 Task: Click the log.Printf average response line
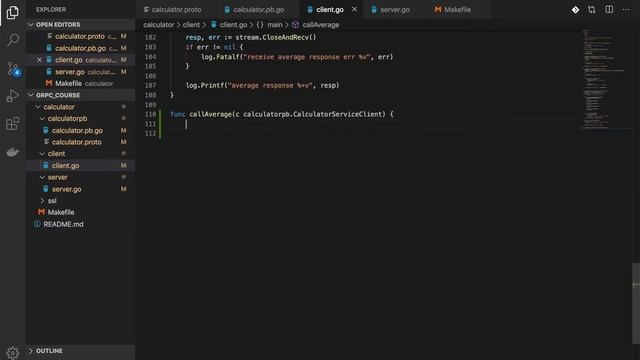(x=262, y=85)
